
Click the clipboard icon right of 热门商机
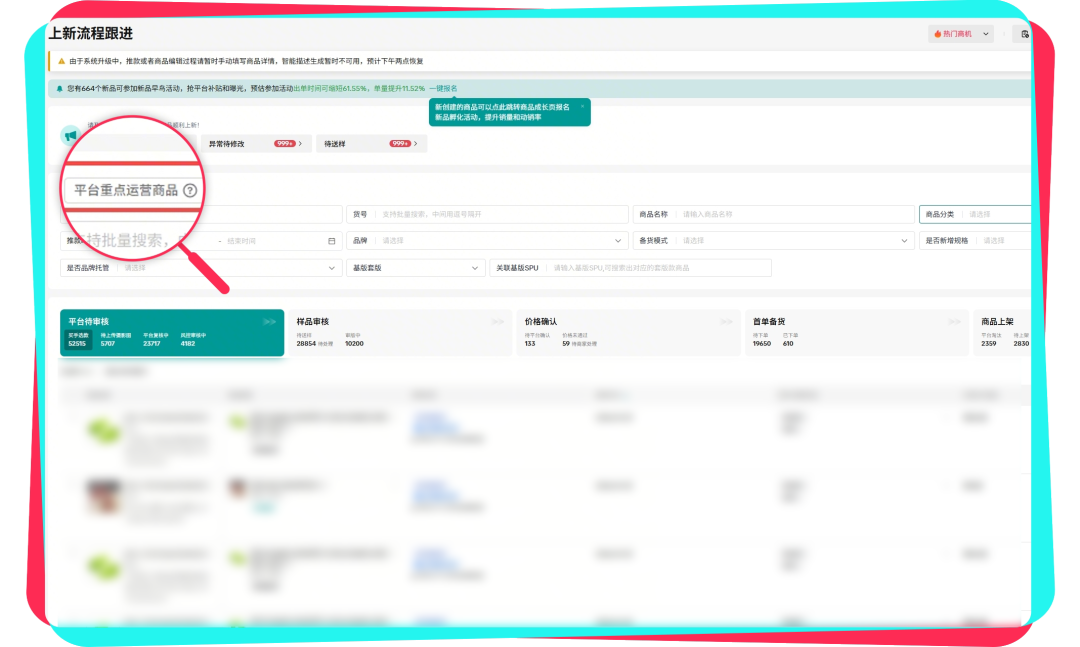tap(1024, 34)
